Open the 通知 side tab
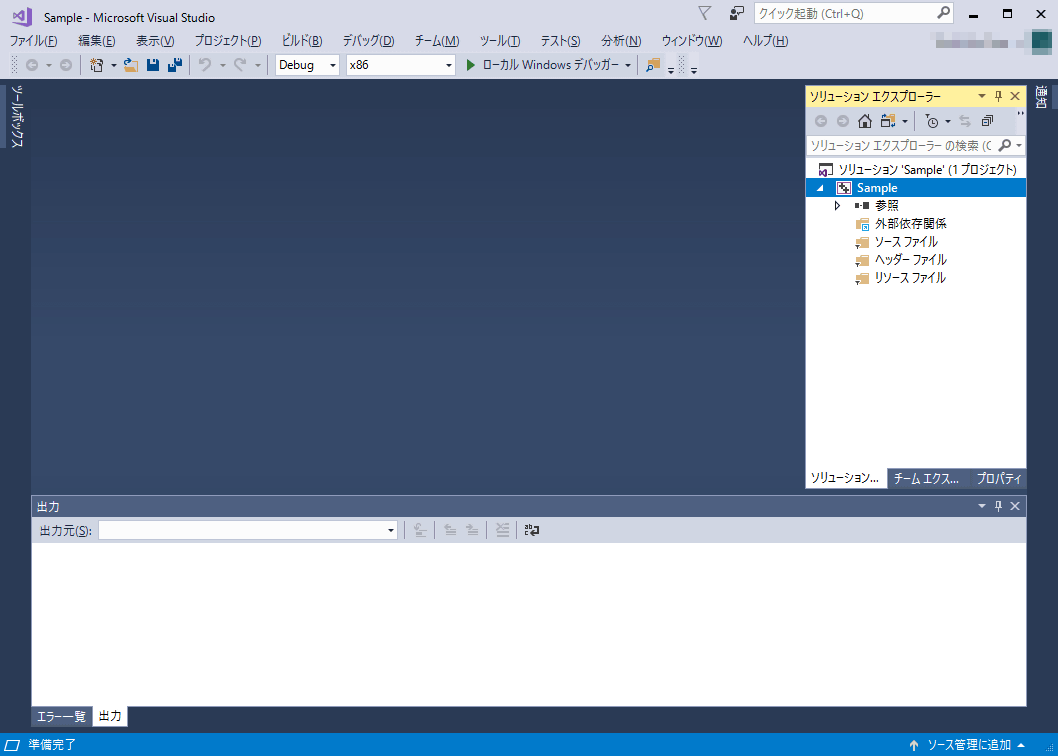The height and width of the screenshot is (756, 1058). 1042,97
